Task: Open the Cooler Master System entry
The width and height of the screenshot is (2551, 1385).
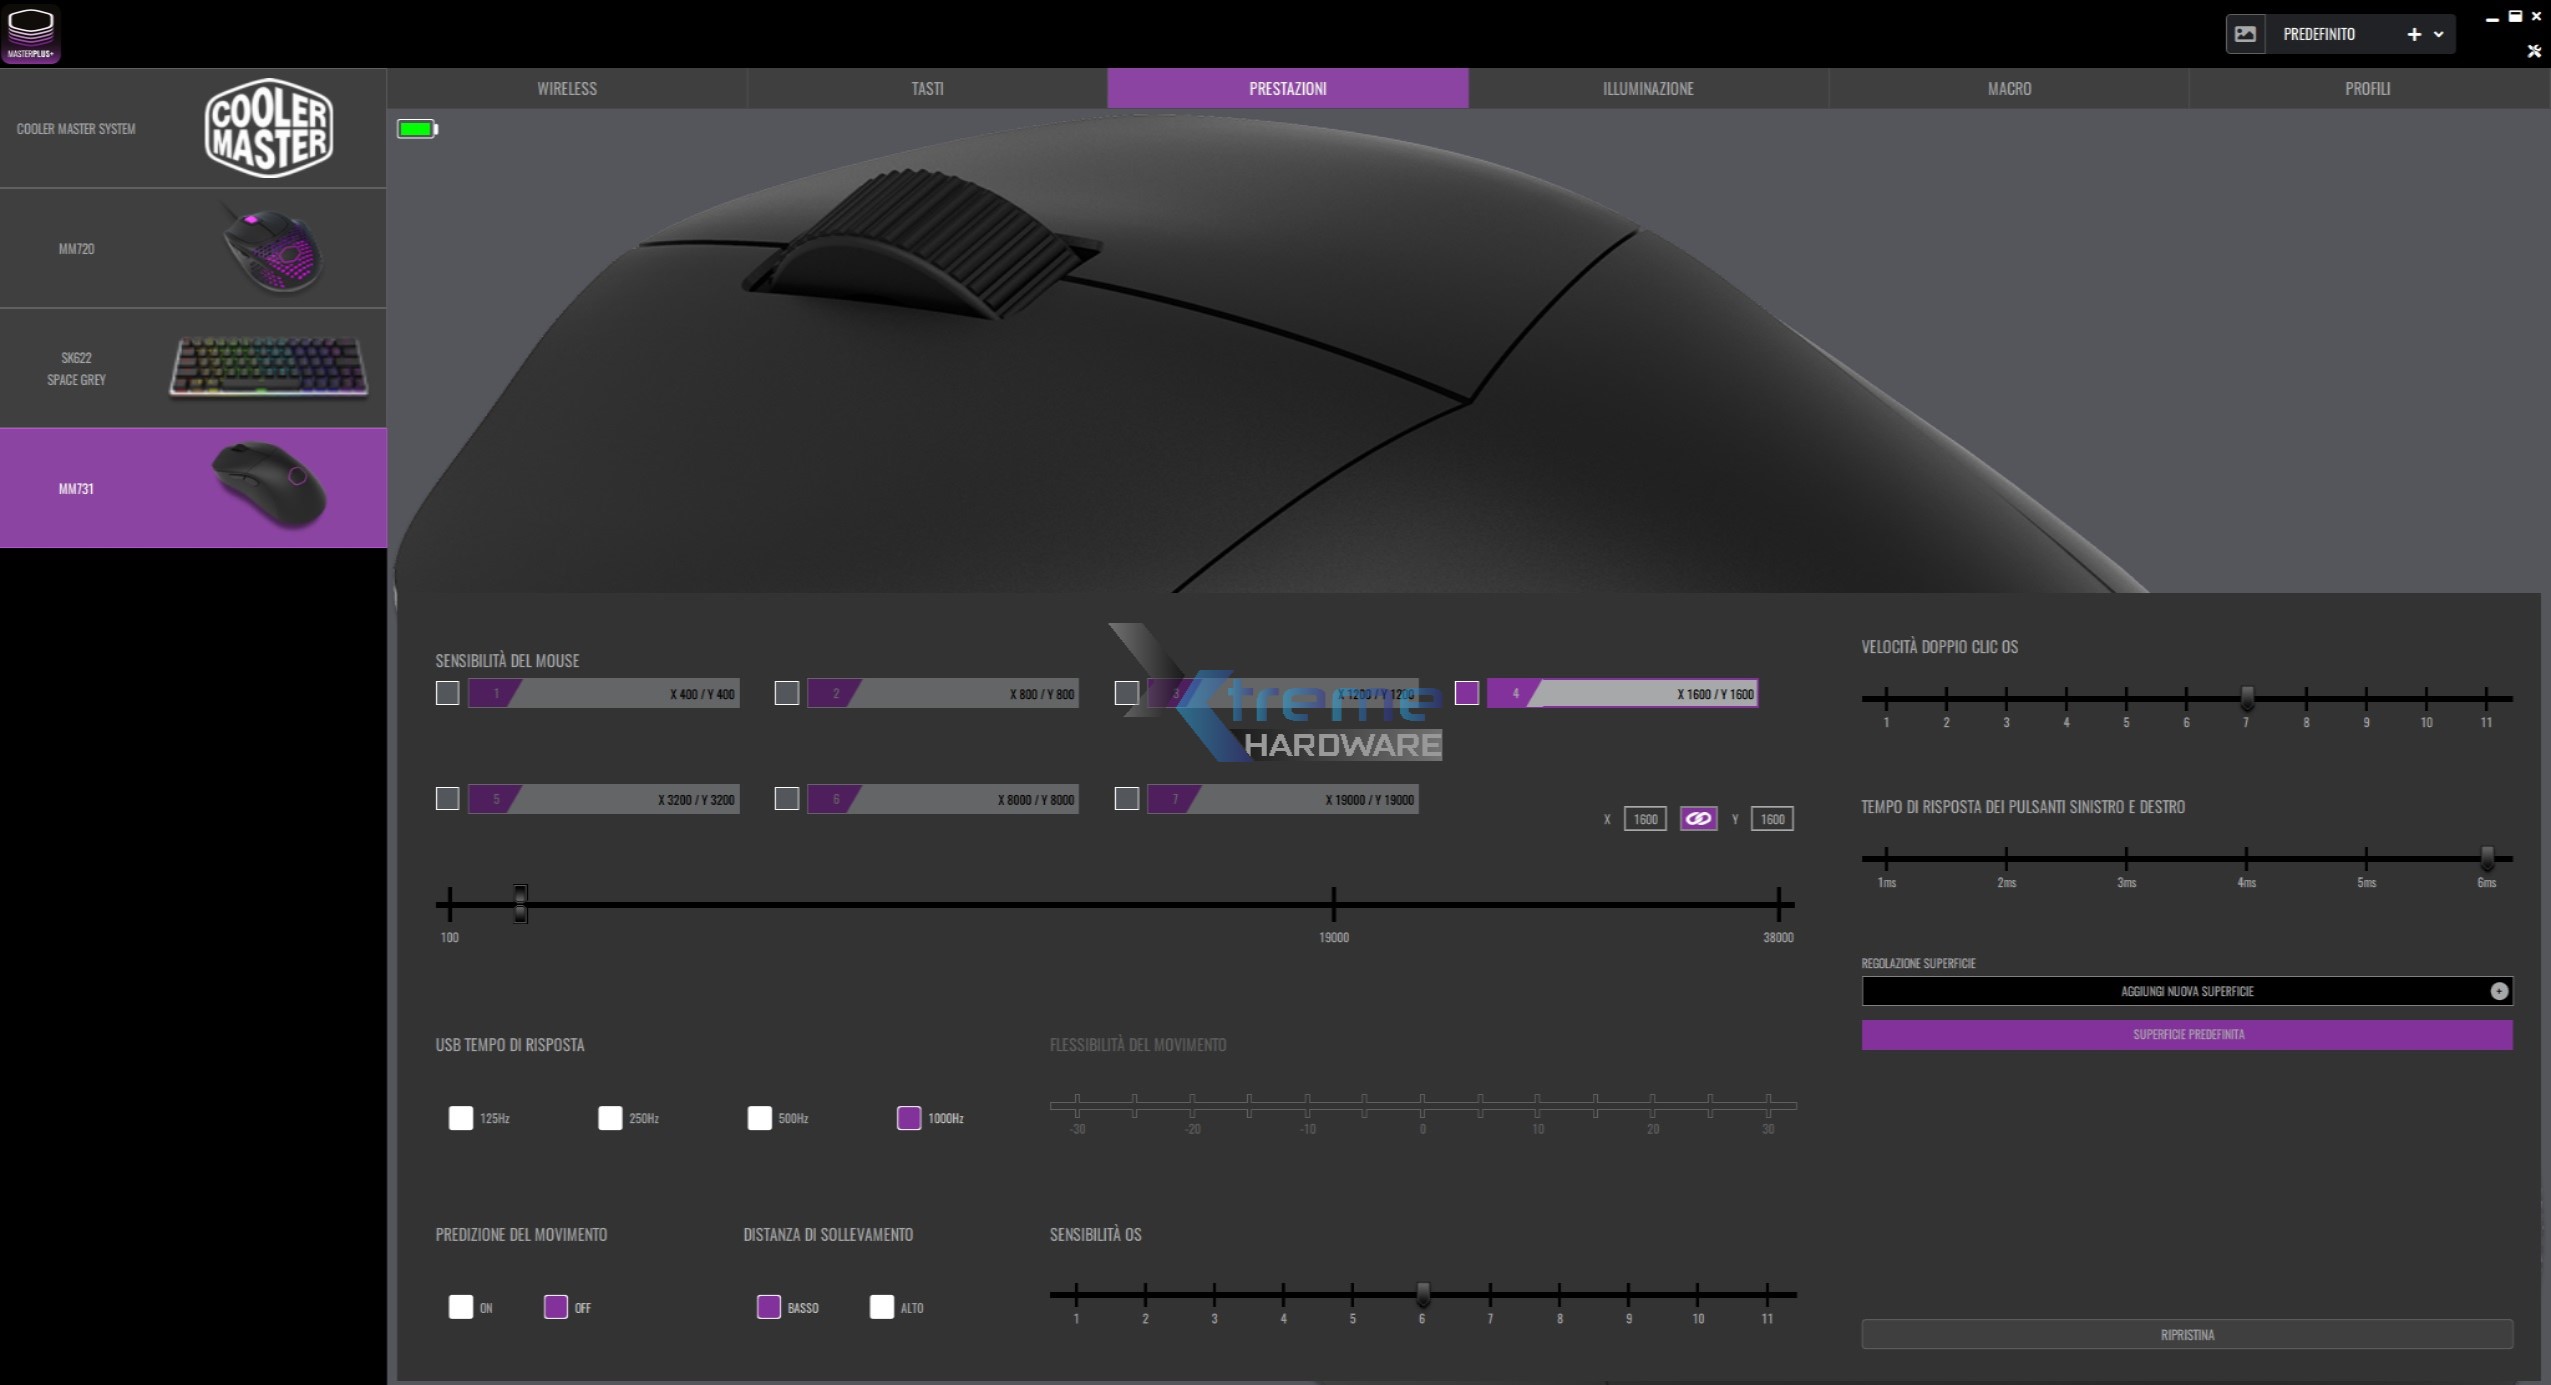Action: coord(193,128)
